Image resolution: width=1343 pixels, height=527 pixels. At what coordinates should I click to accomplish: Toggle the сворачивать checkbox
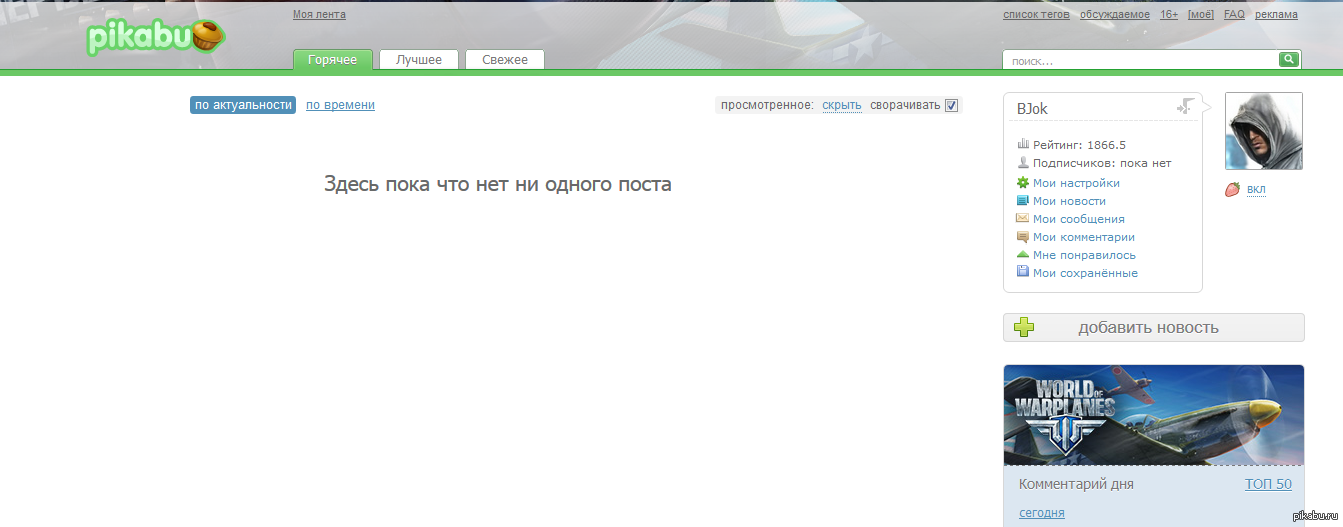pos(951,105)
